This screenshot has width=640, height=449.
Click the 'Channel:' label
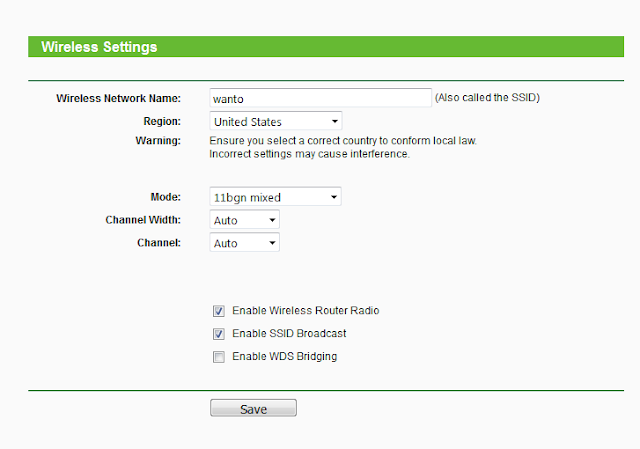click(159, 243)
